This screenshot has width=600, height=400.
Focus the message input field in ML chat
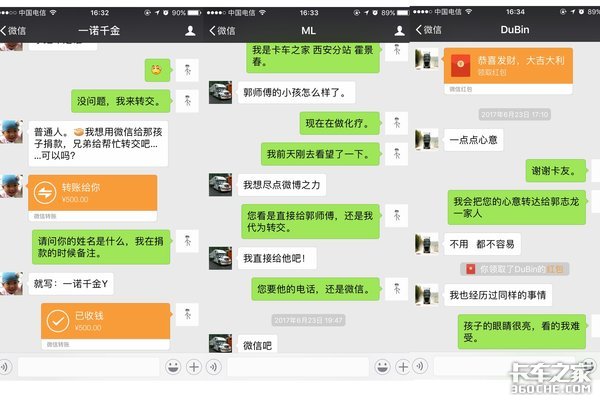[x=297, y=367]
